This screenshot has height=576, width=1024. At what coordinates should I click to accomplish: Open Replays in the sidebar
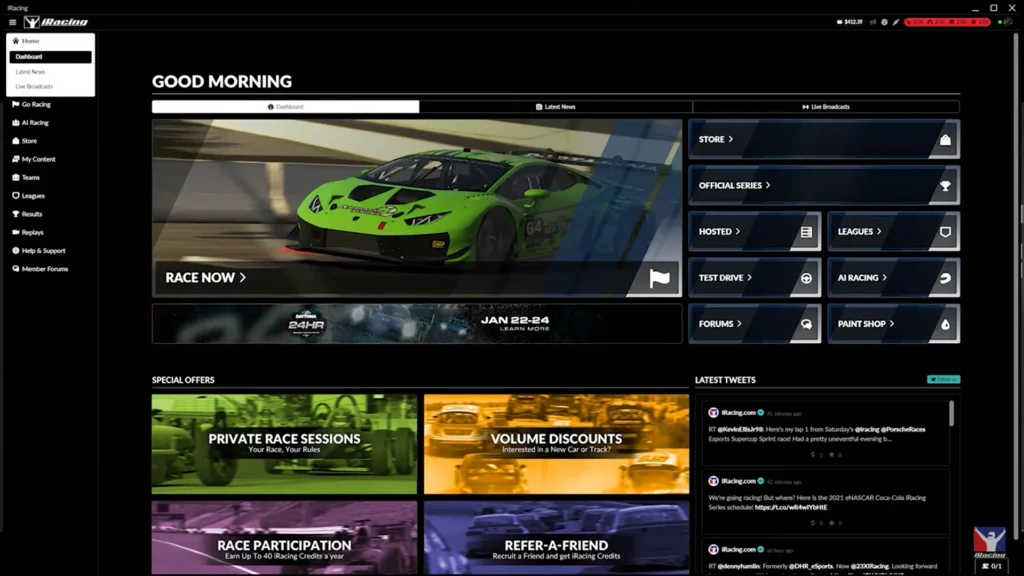(x=28, y=232)
